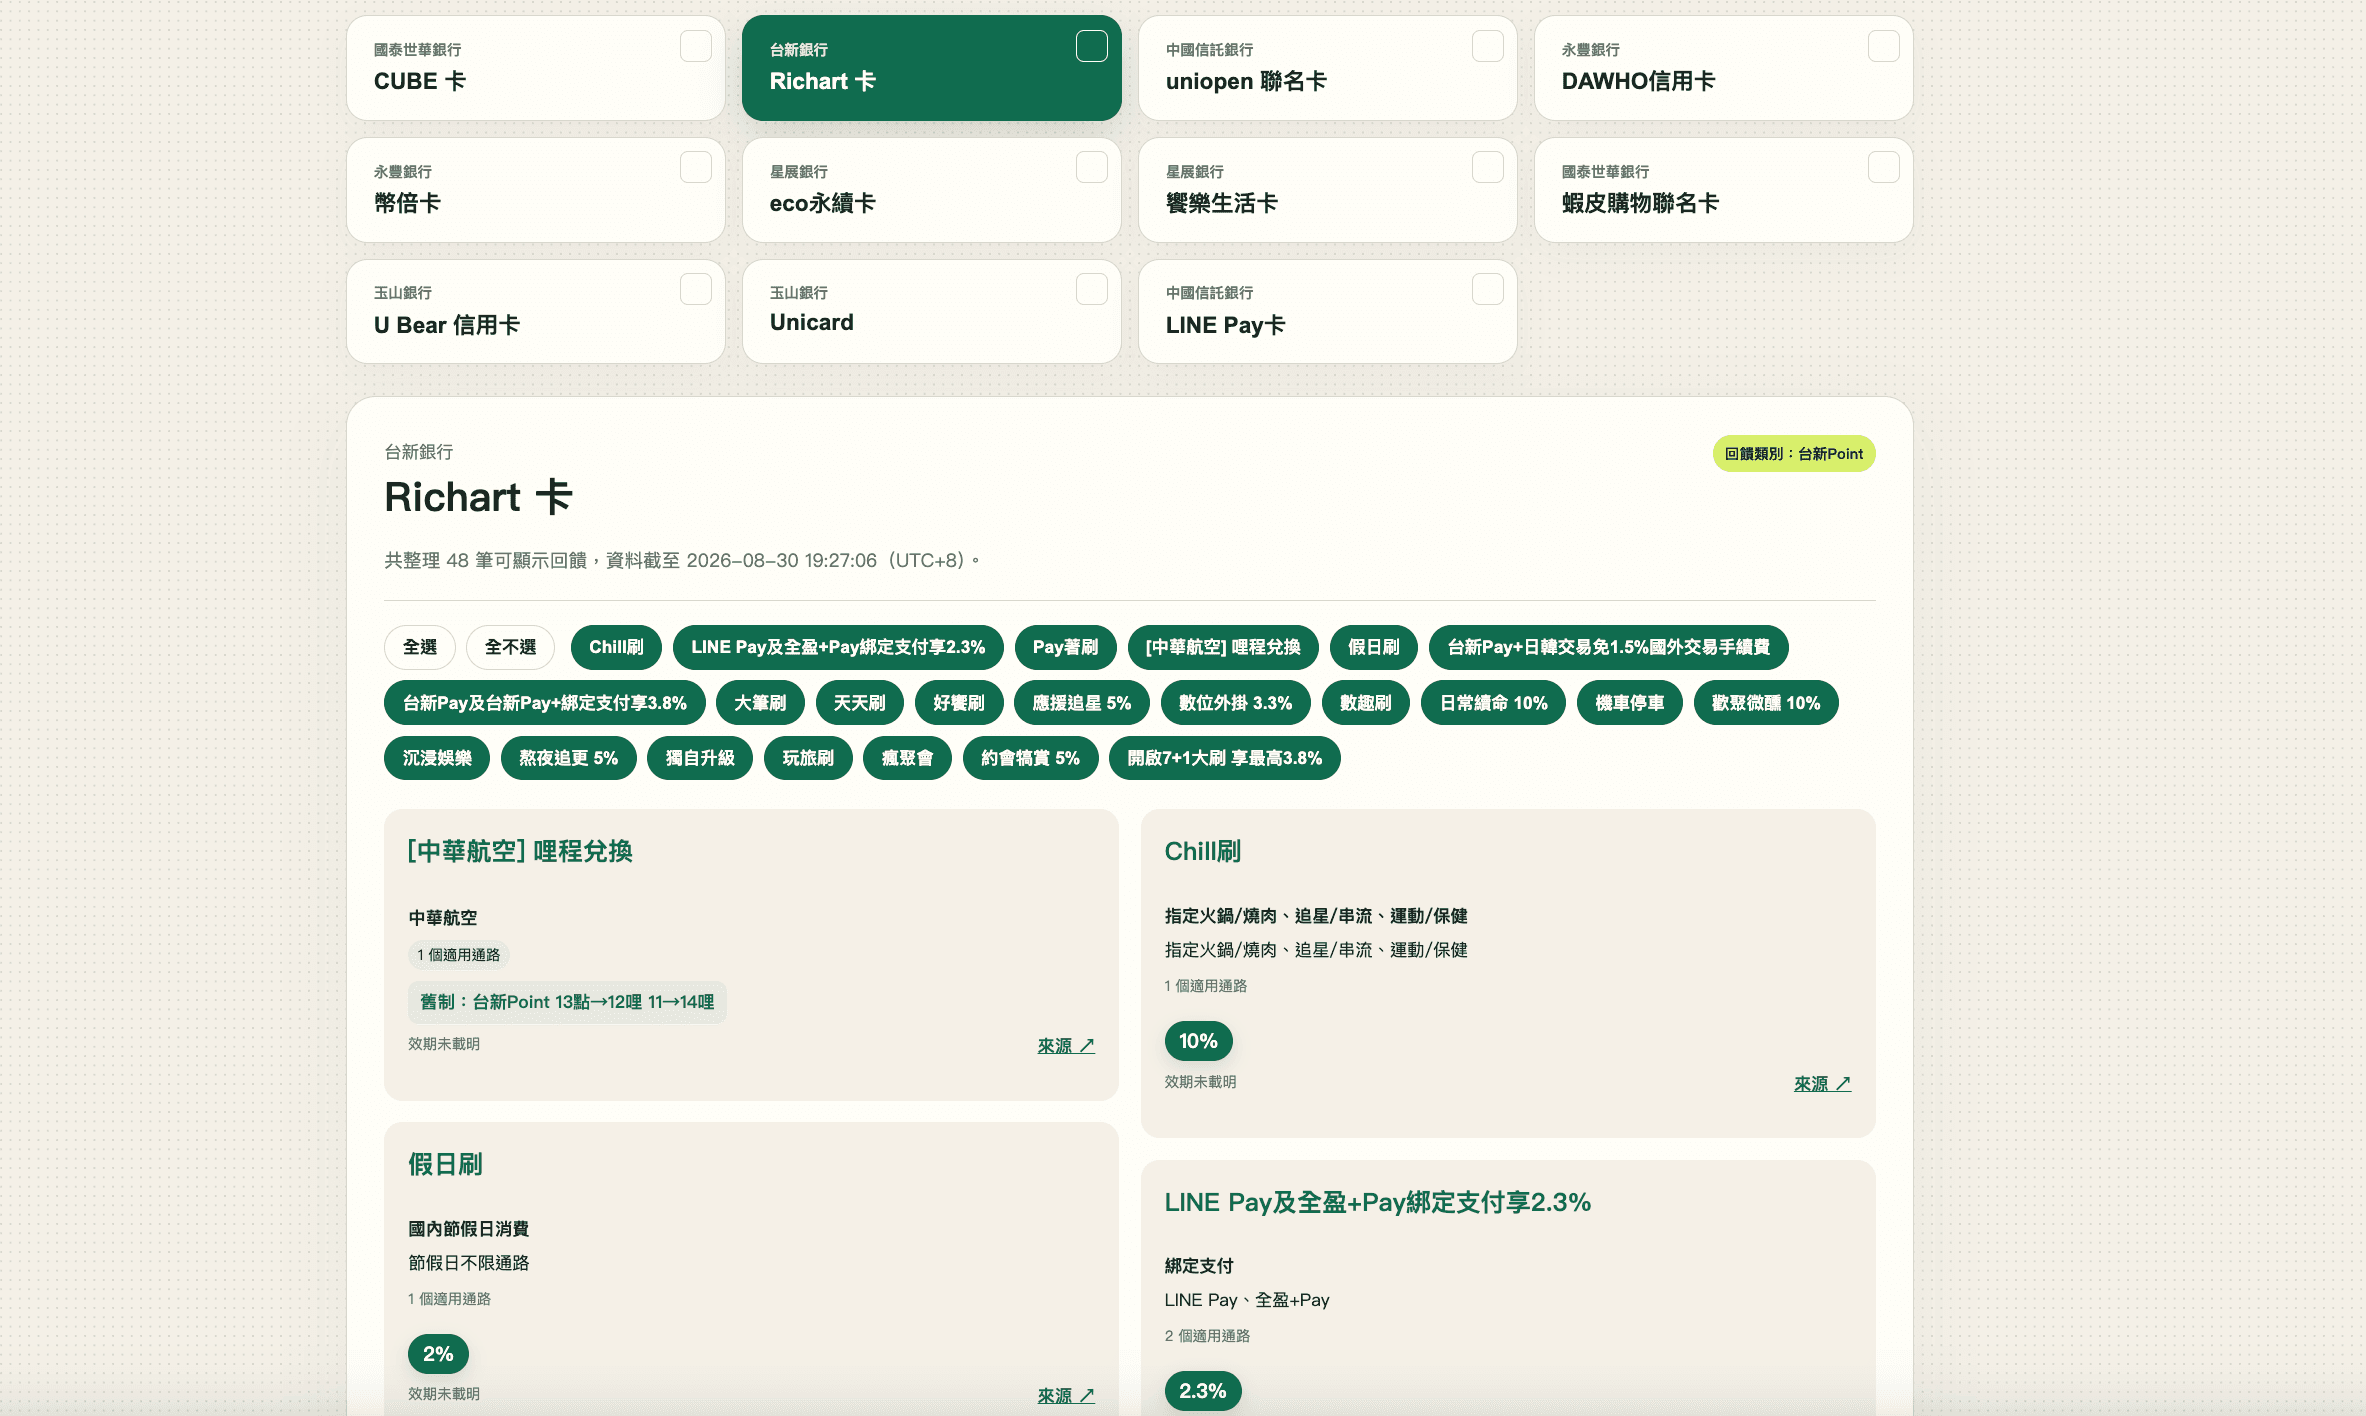
Task: Toggle the 熬夜追更 5% filter chip
Action: click(569, 758)
